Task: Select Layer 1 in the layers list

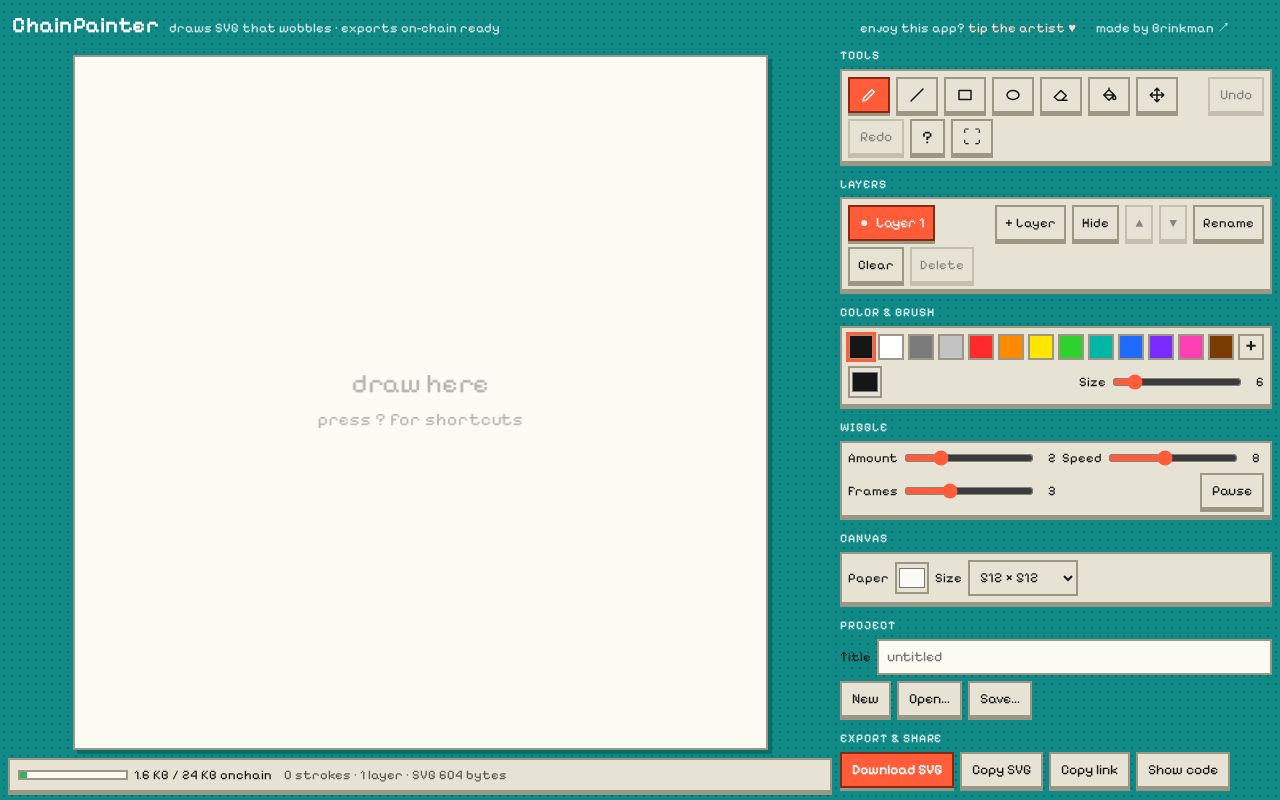Action: click(x=892, y=223)
